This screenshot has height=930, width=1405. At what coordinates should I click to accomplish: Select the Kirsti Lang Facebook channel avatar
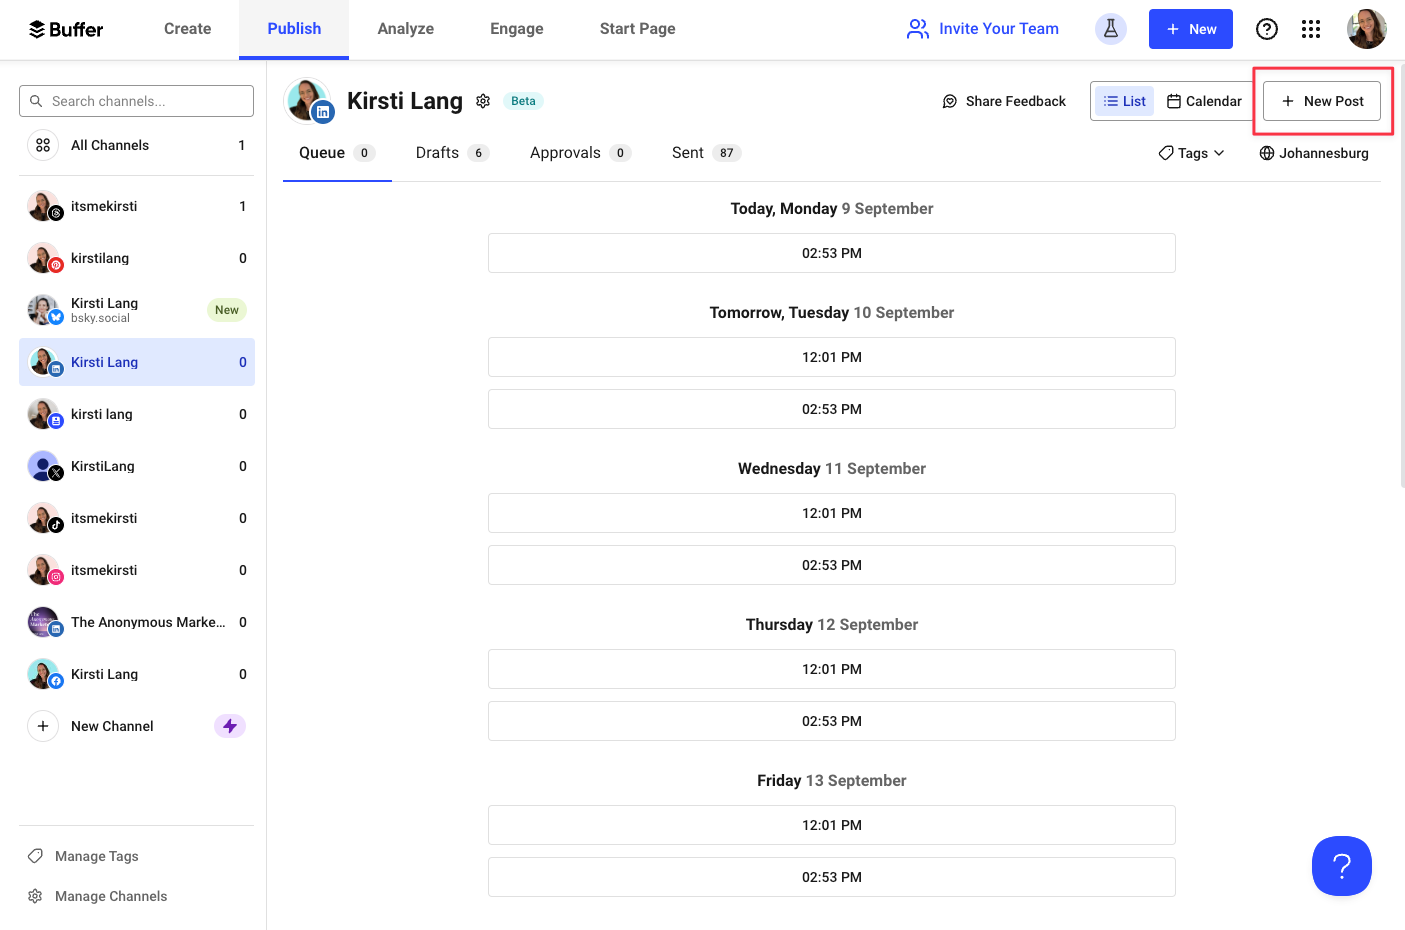click(x=44, y=674)
